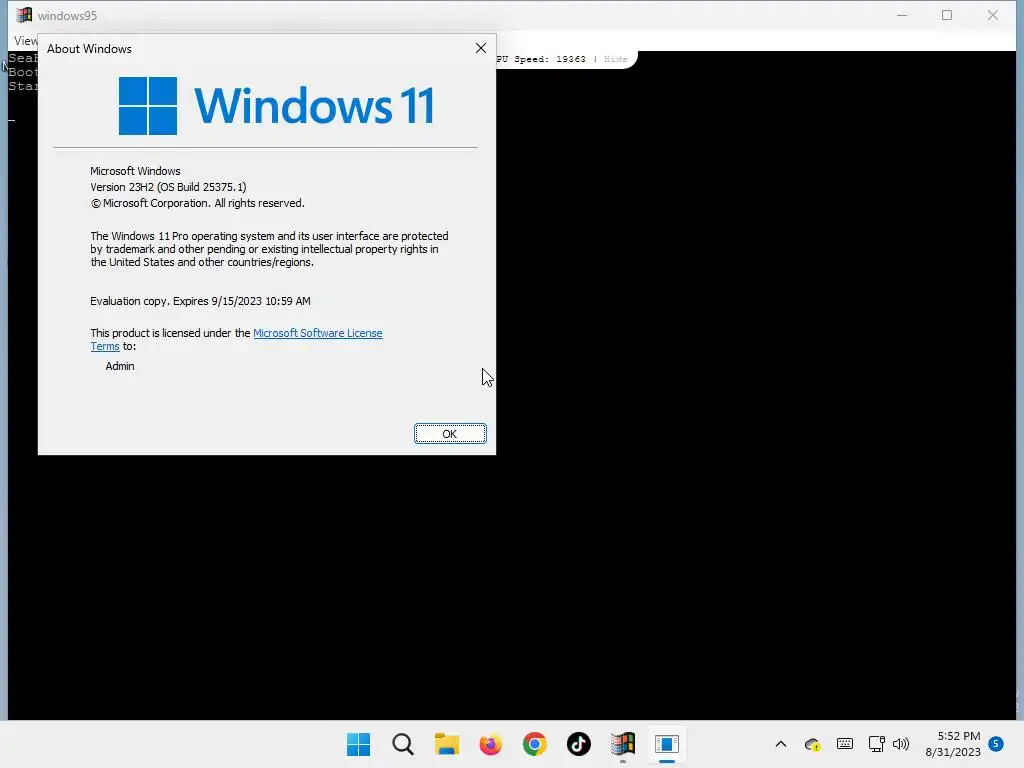Click the Microsoft Windows heading text
Image resolution: width=1024 pixels, height=768 pixels.
(x=135, y=171)
